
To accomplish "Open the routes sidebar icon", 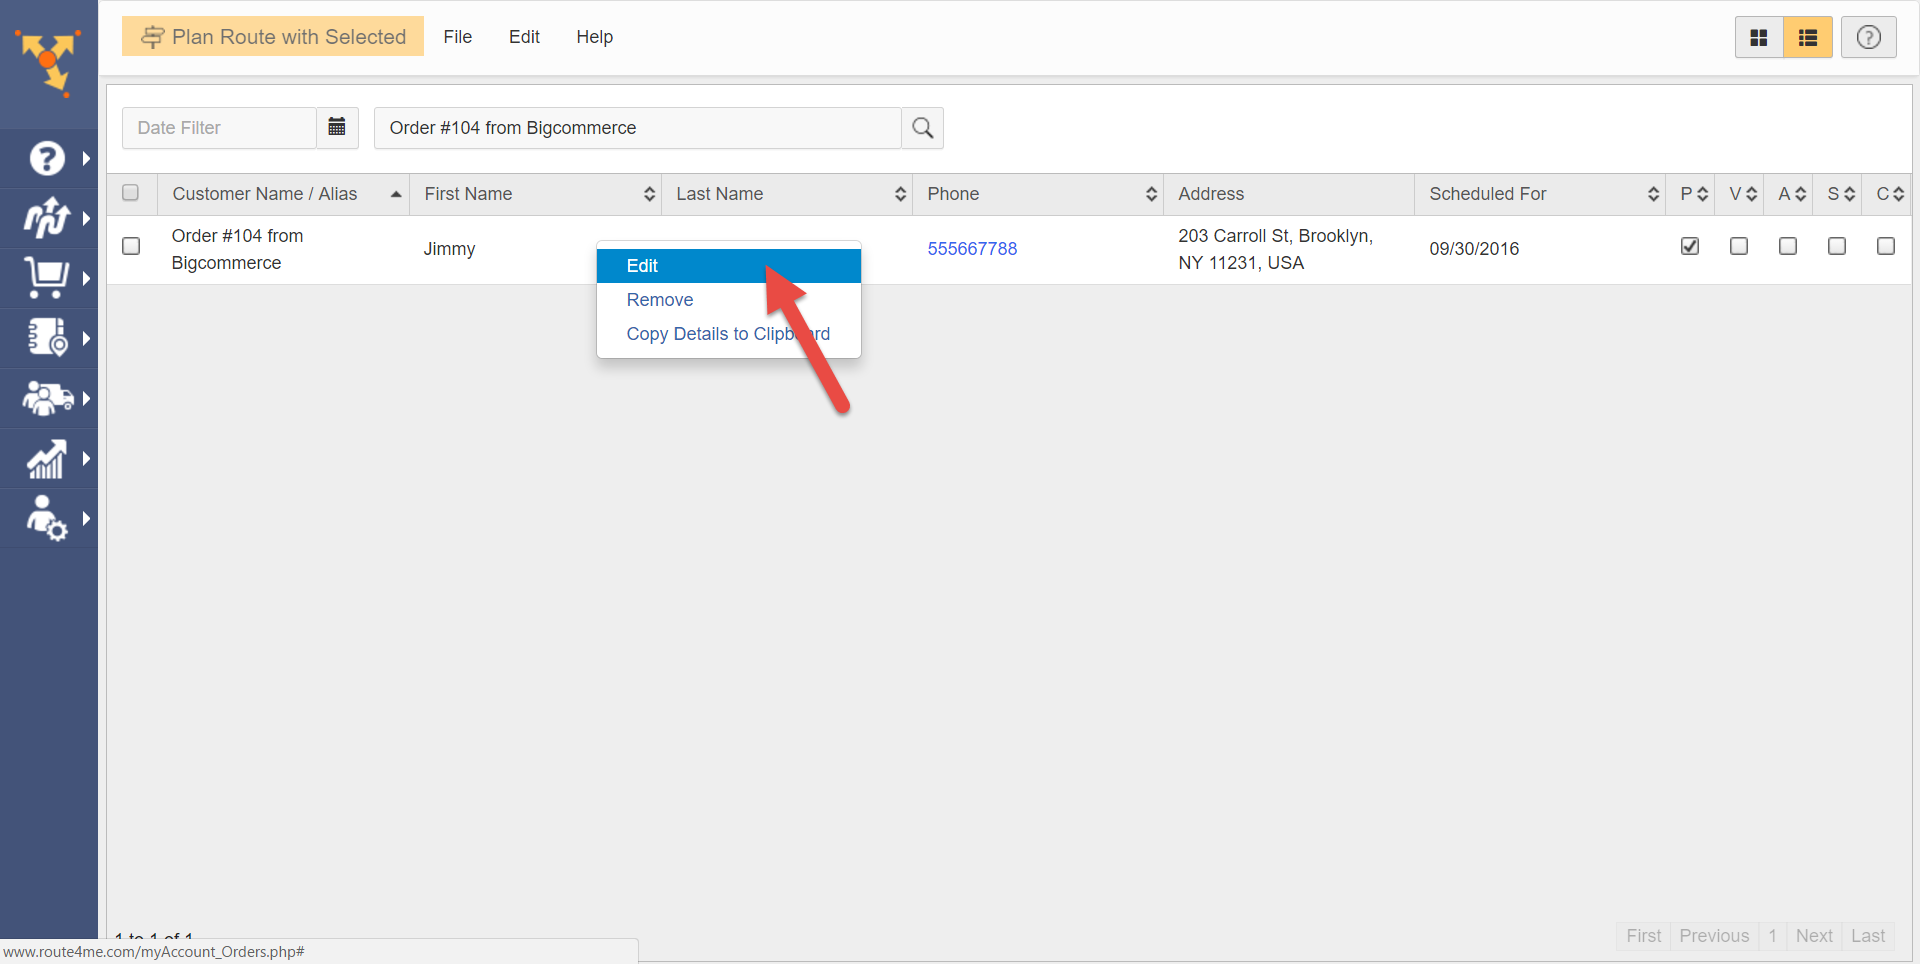I will (47, 218).
